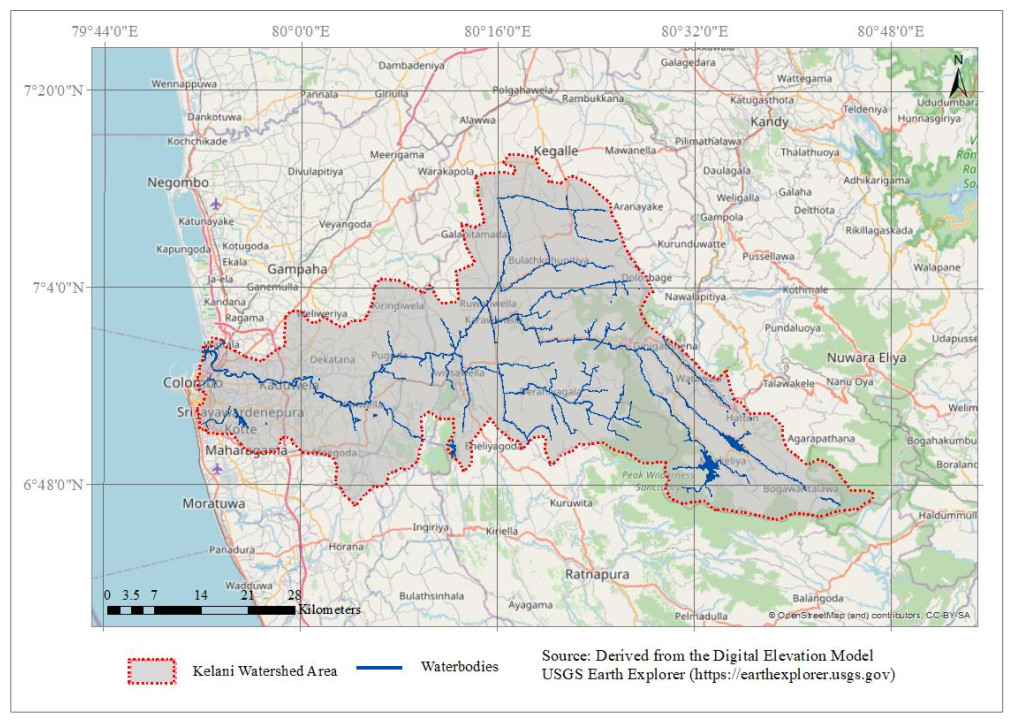Viewport: 1014px width, 722px height.
Task: Click the Ratnapura town label
Action: 597,575
